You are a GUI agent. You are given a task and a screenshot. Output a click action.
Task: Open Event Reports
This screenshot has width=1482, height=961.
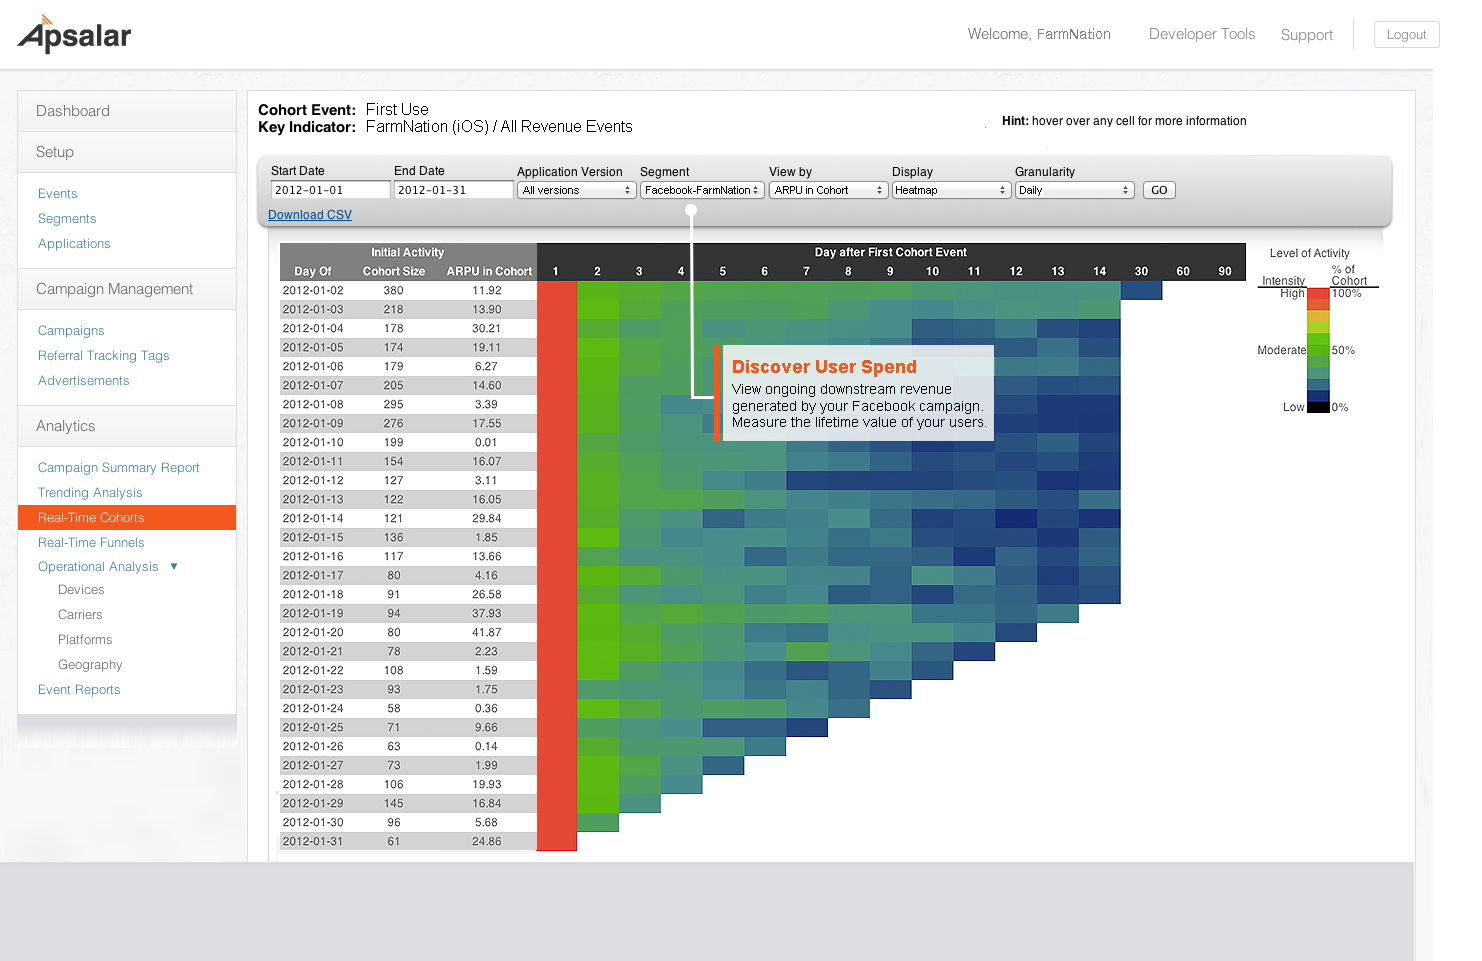click(79, 690)
